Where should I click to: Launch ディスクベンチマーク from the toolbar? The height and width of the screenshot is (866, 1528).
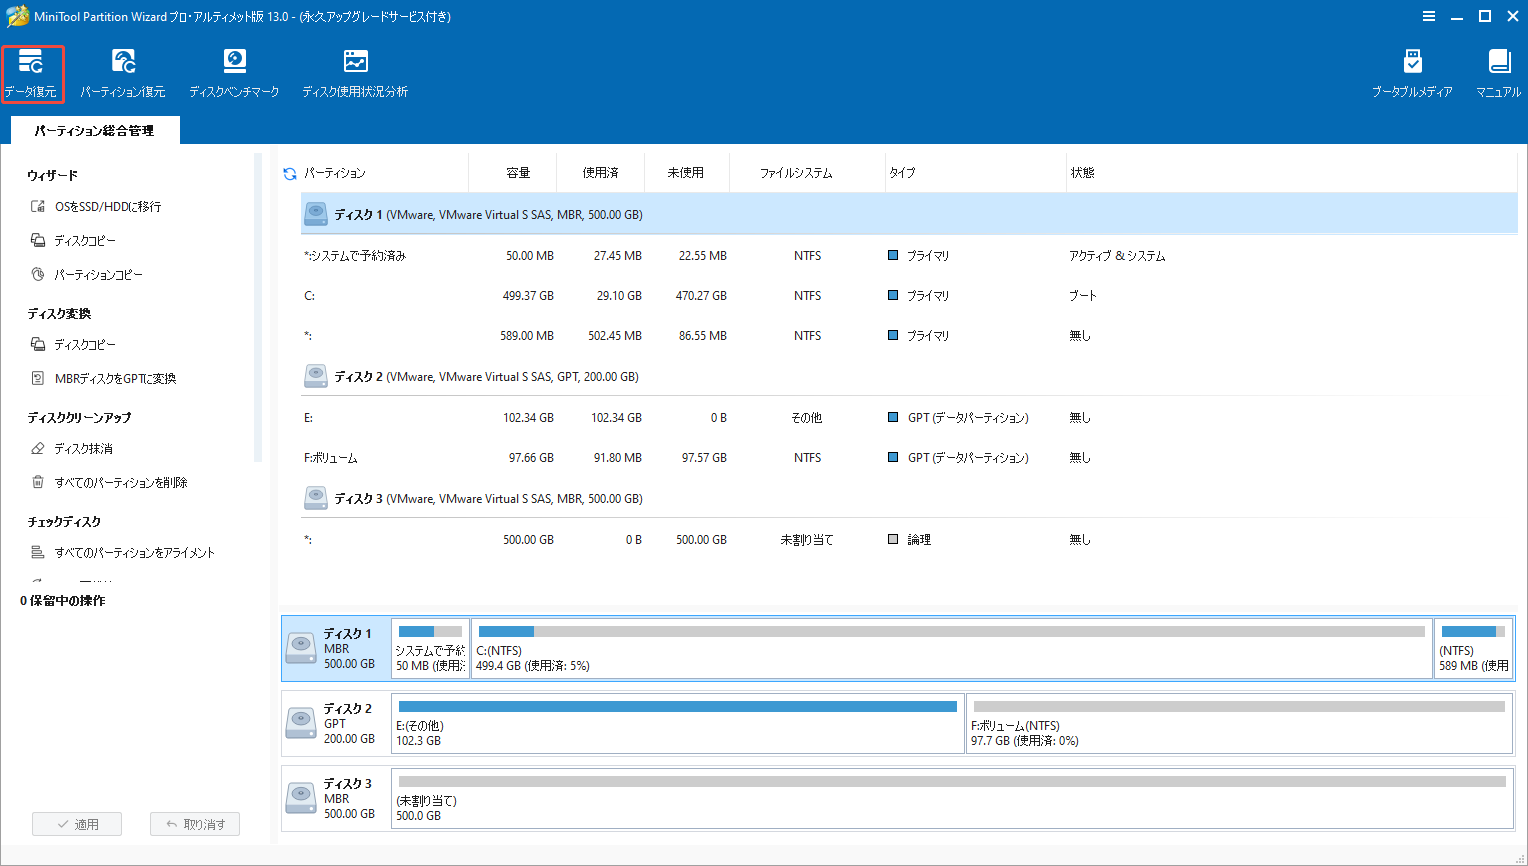point(234,72)
